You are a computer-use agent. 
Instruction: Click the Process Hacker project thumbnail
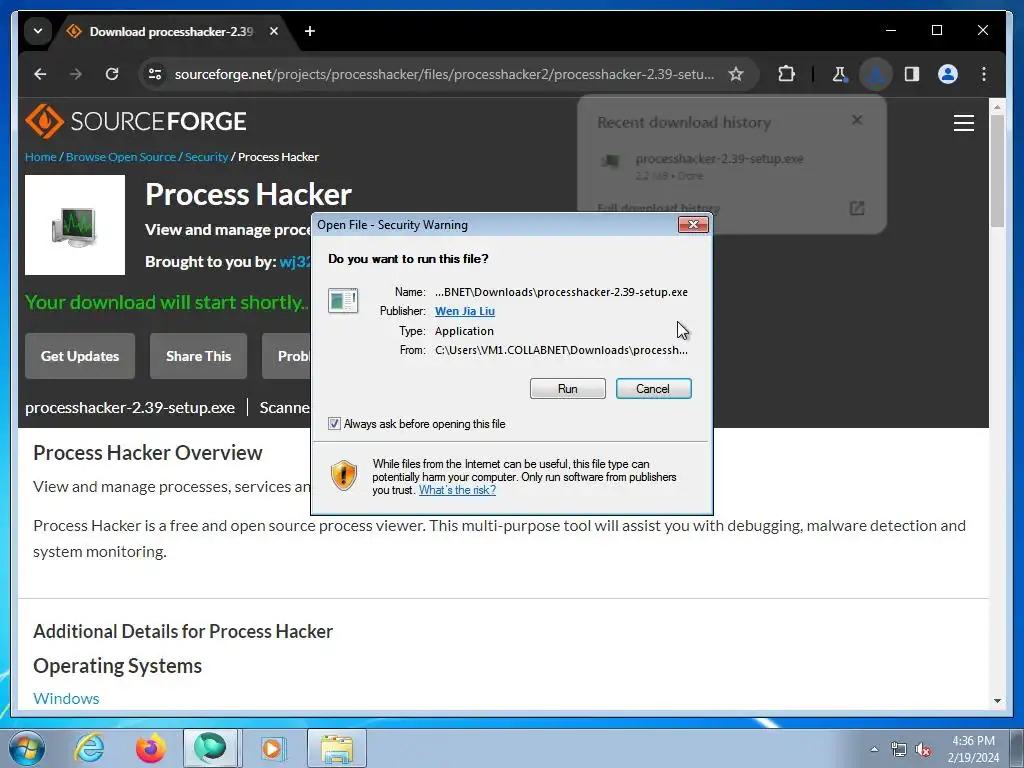click(x=75, y=225)
